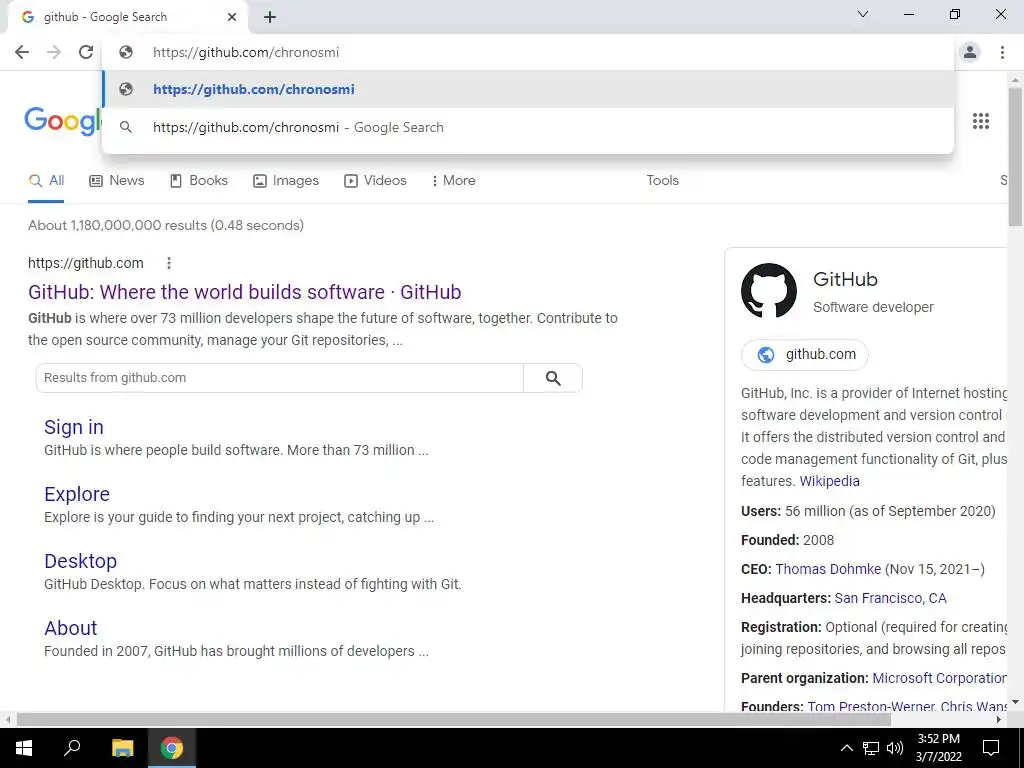The width and height of the screenshot is (1024, 768).
Task: Click the horizontal scrollbar thumb
Action: 454,719
